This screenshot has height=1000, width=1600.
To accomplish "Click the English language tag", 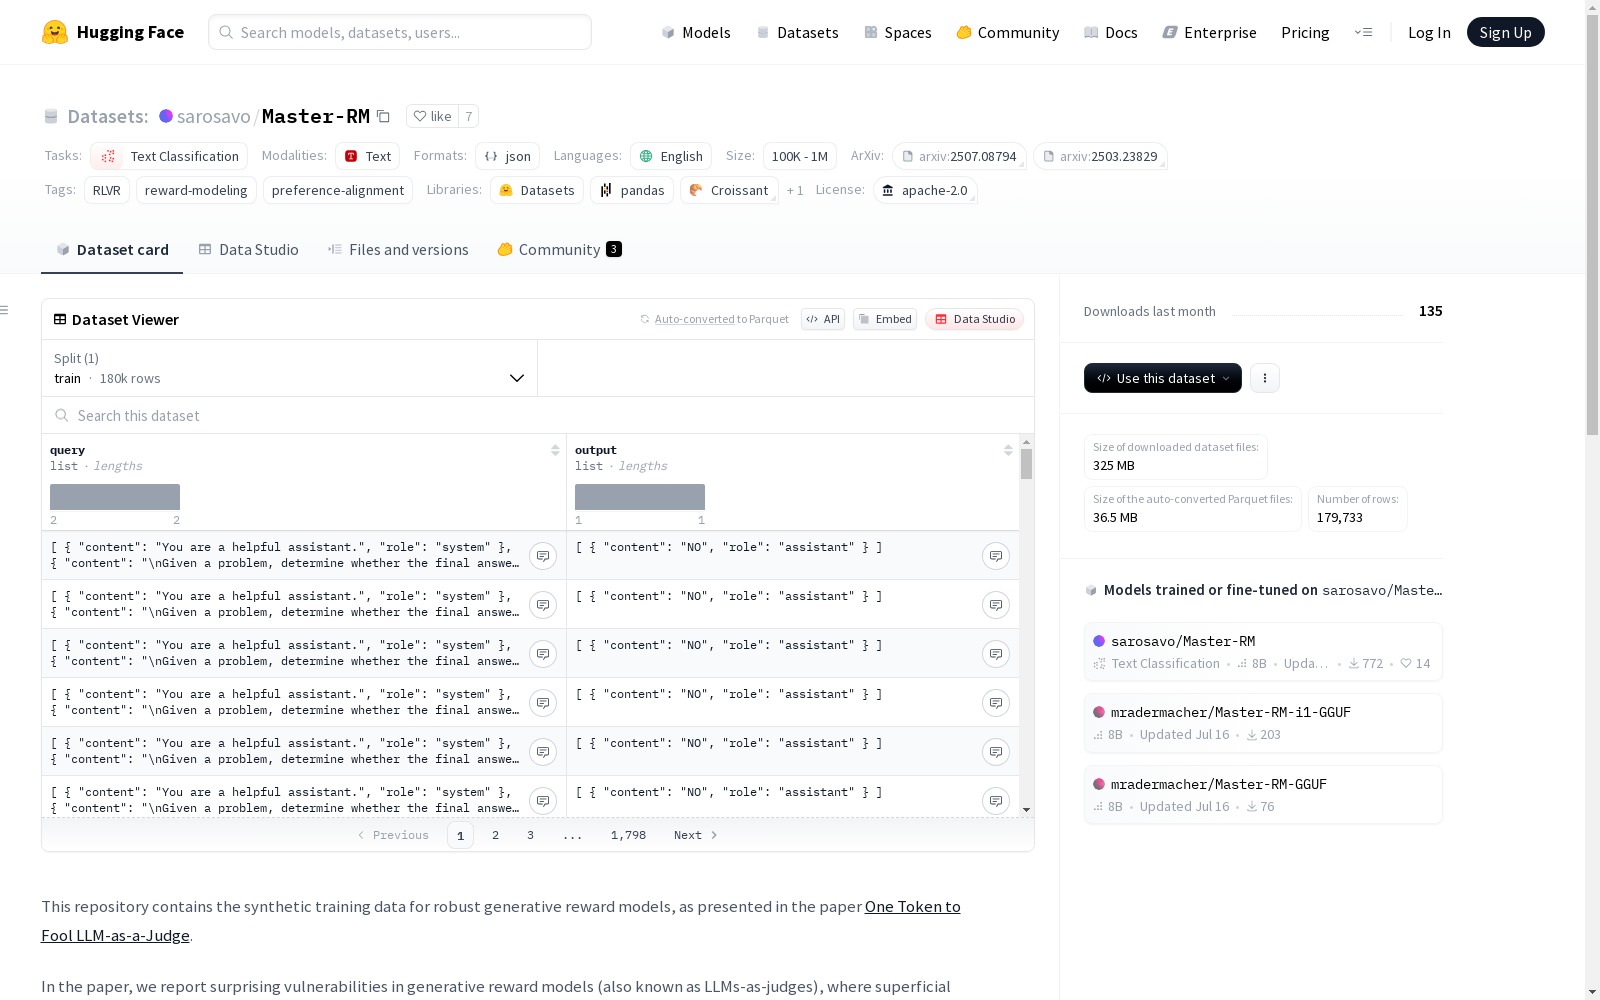I will tap(671, 156).
